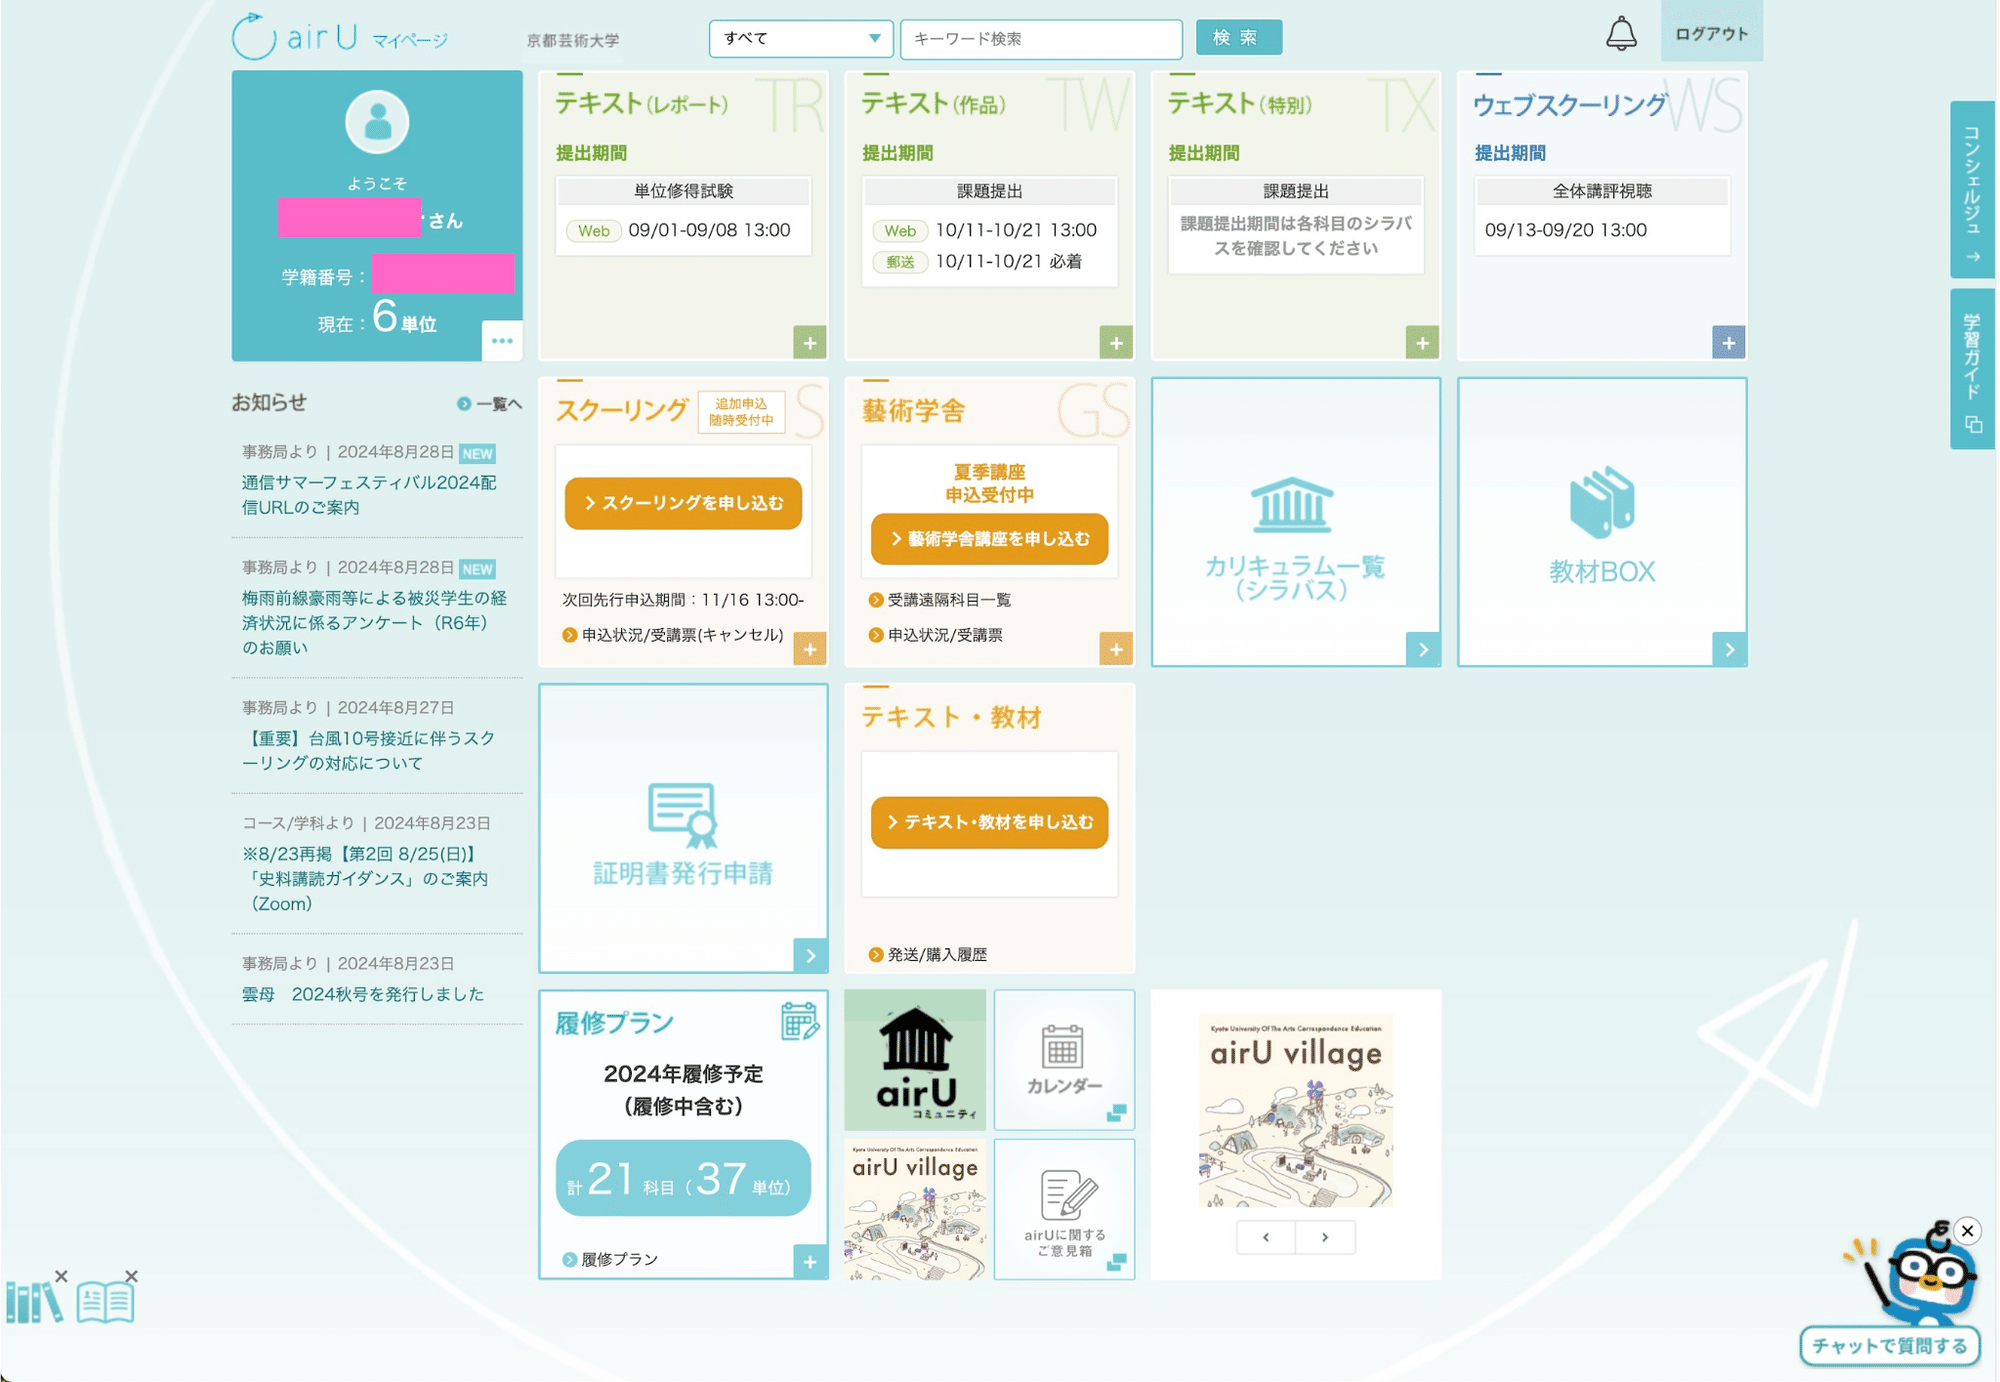
Task: Expand the ウェブスクーリング panel plus button
Action: [1728, 343]
